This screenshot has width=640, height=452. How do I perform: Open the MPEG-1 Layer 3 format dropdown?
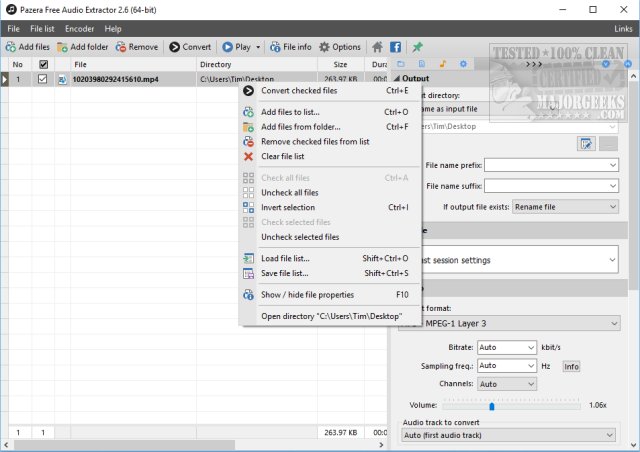point(614,324)
